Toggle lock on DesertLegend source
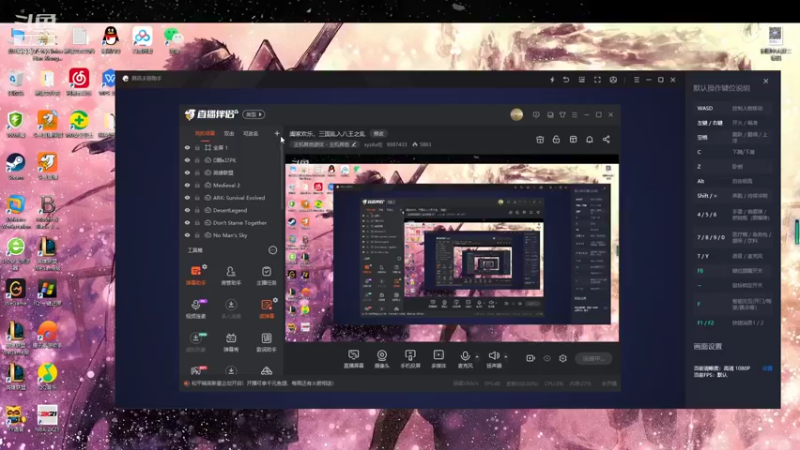800x450 pixels. pos(197,210)
